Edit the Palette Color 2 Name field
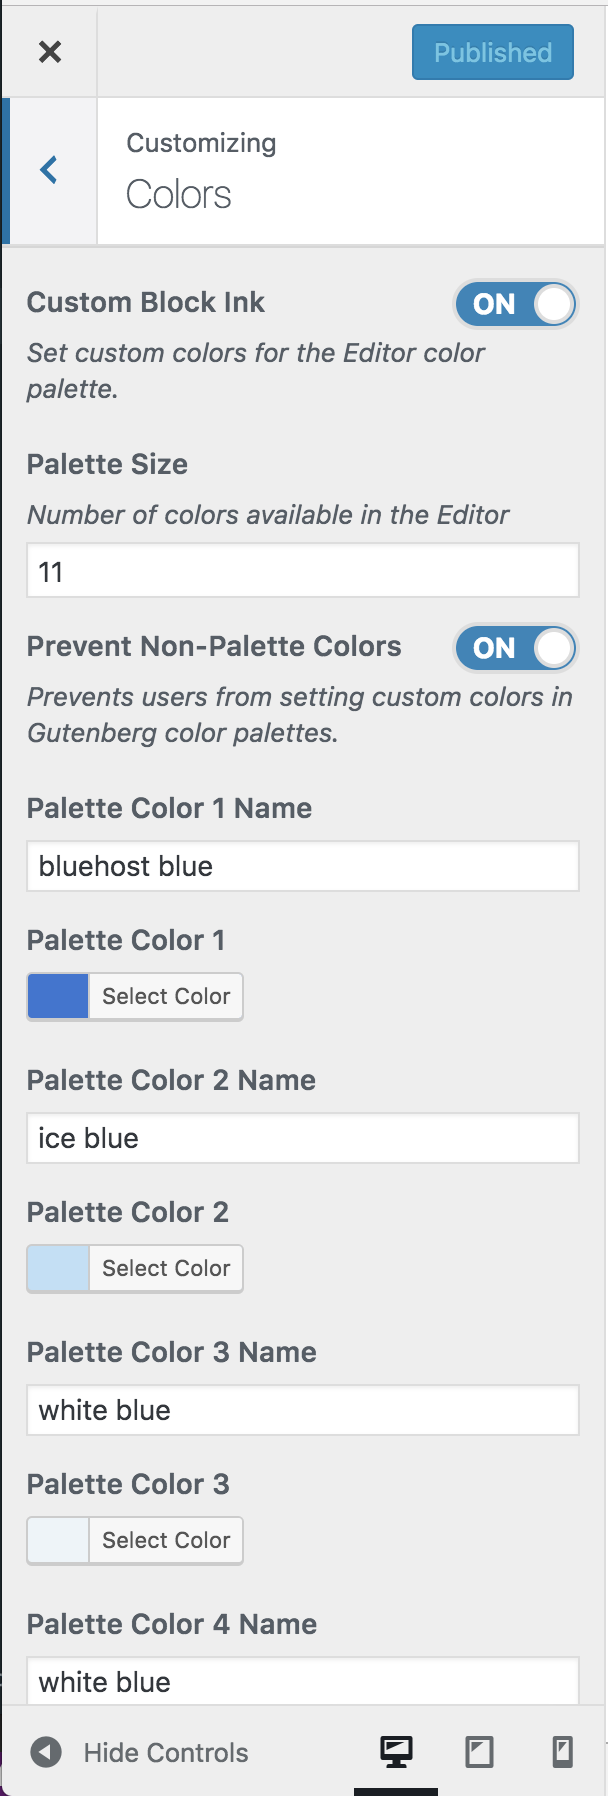The height and width of the screenshot is (1796, 608). (x=303, y=1138)
